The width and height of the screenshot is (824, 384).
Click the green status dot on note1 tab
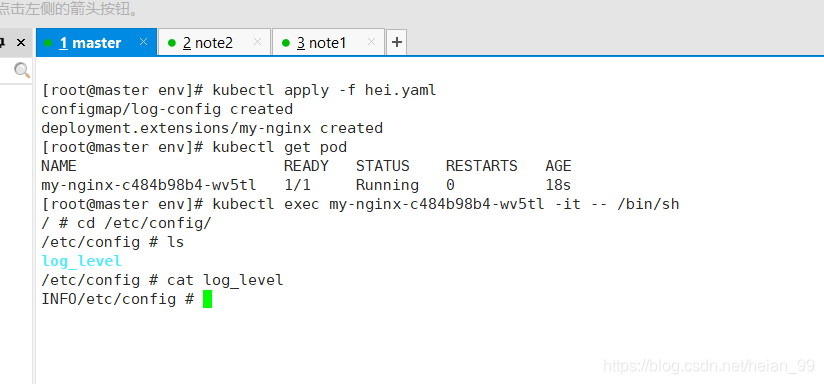[x=285, y=43]
